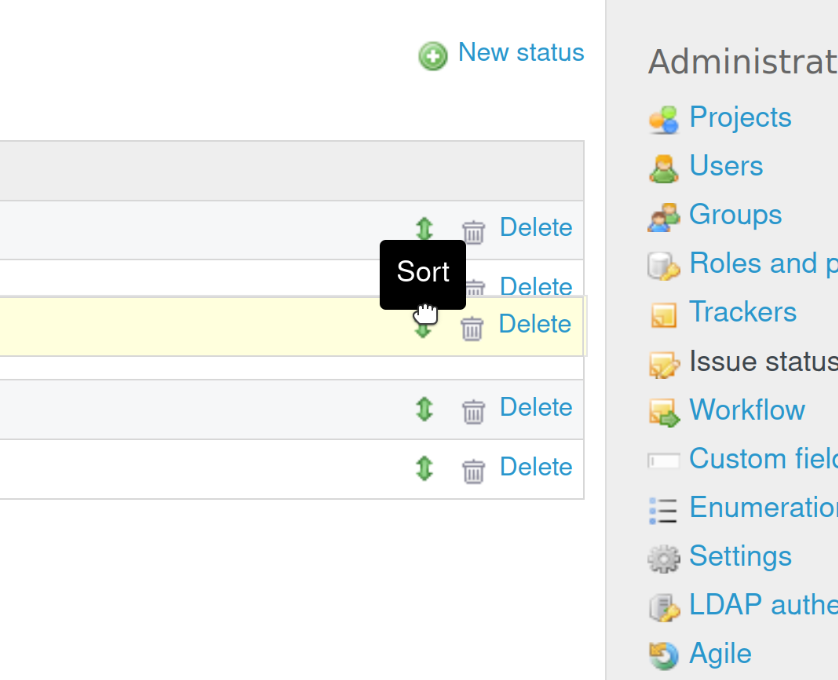Click the Agile icon in the sidebar

point(663,654)
